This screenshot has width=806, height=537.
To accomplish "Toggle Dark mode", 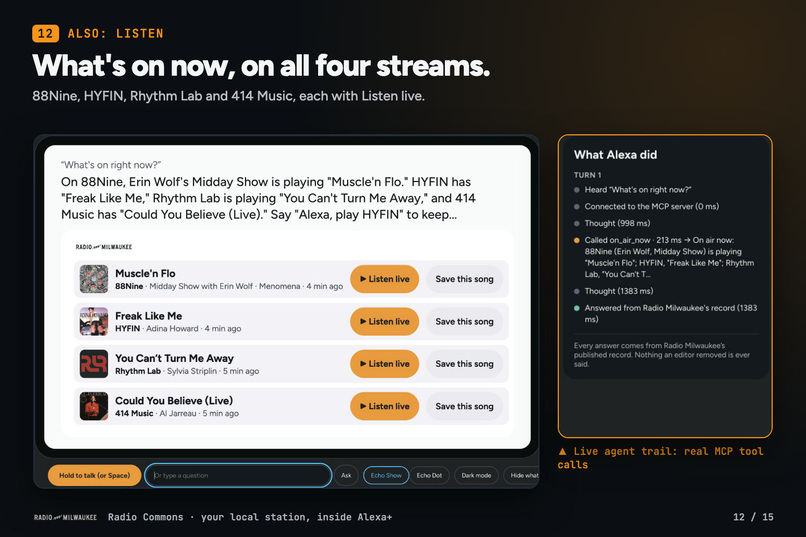I will [476, 475].
